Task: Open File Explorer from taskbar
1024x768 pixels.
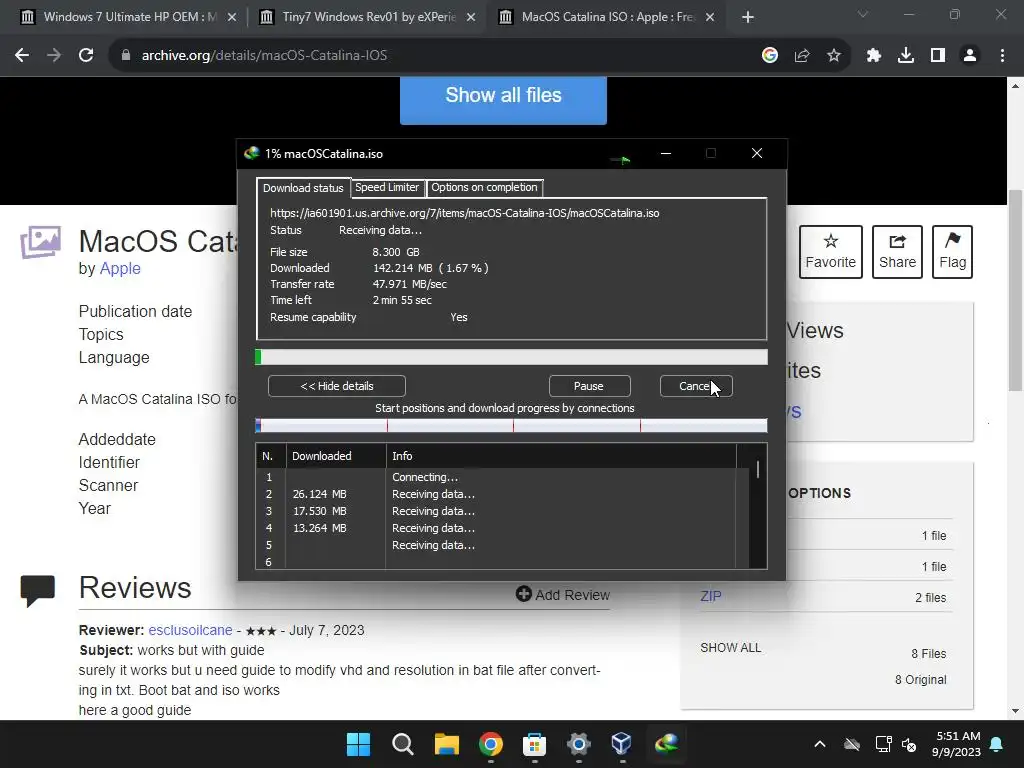Action: [447, 744]
